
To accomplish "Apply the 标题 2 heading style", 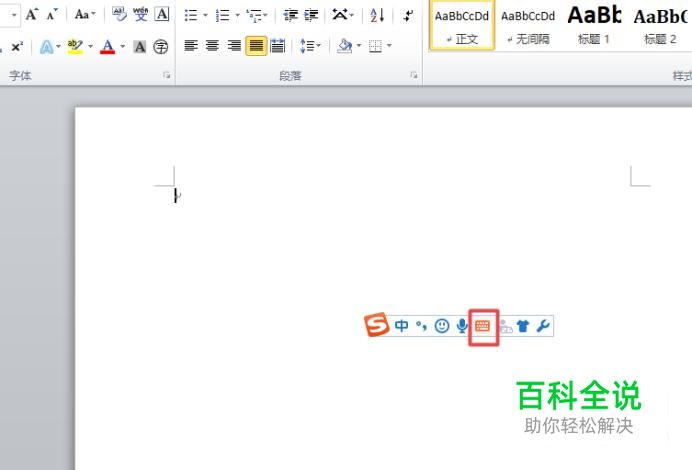I will pyautogui.click(x=660, y=26).
